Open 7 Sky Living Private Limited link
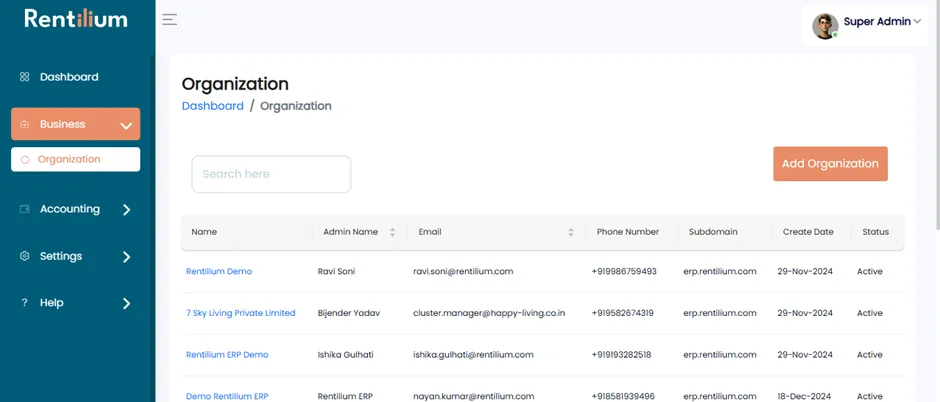The height and width of the screenshot is (402, 940). pyautogui.click(x=240, y=313)
